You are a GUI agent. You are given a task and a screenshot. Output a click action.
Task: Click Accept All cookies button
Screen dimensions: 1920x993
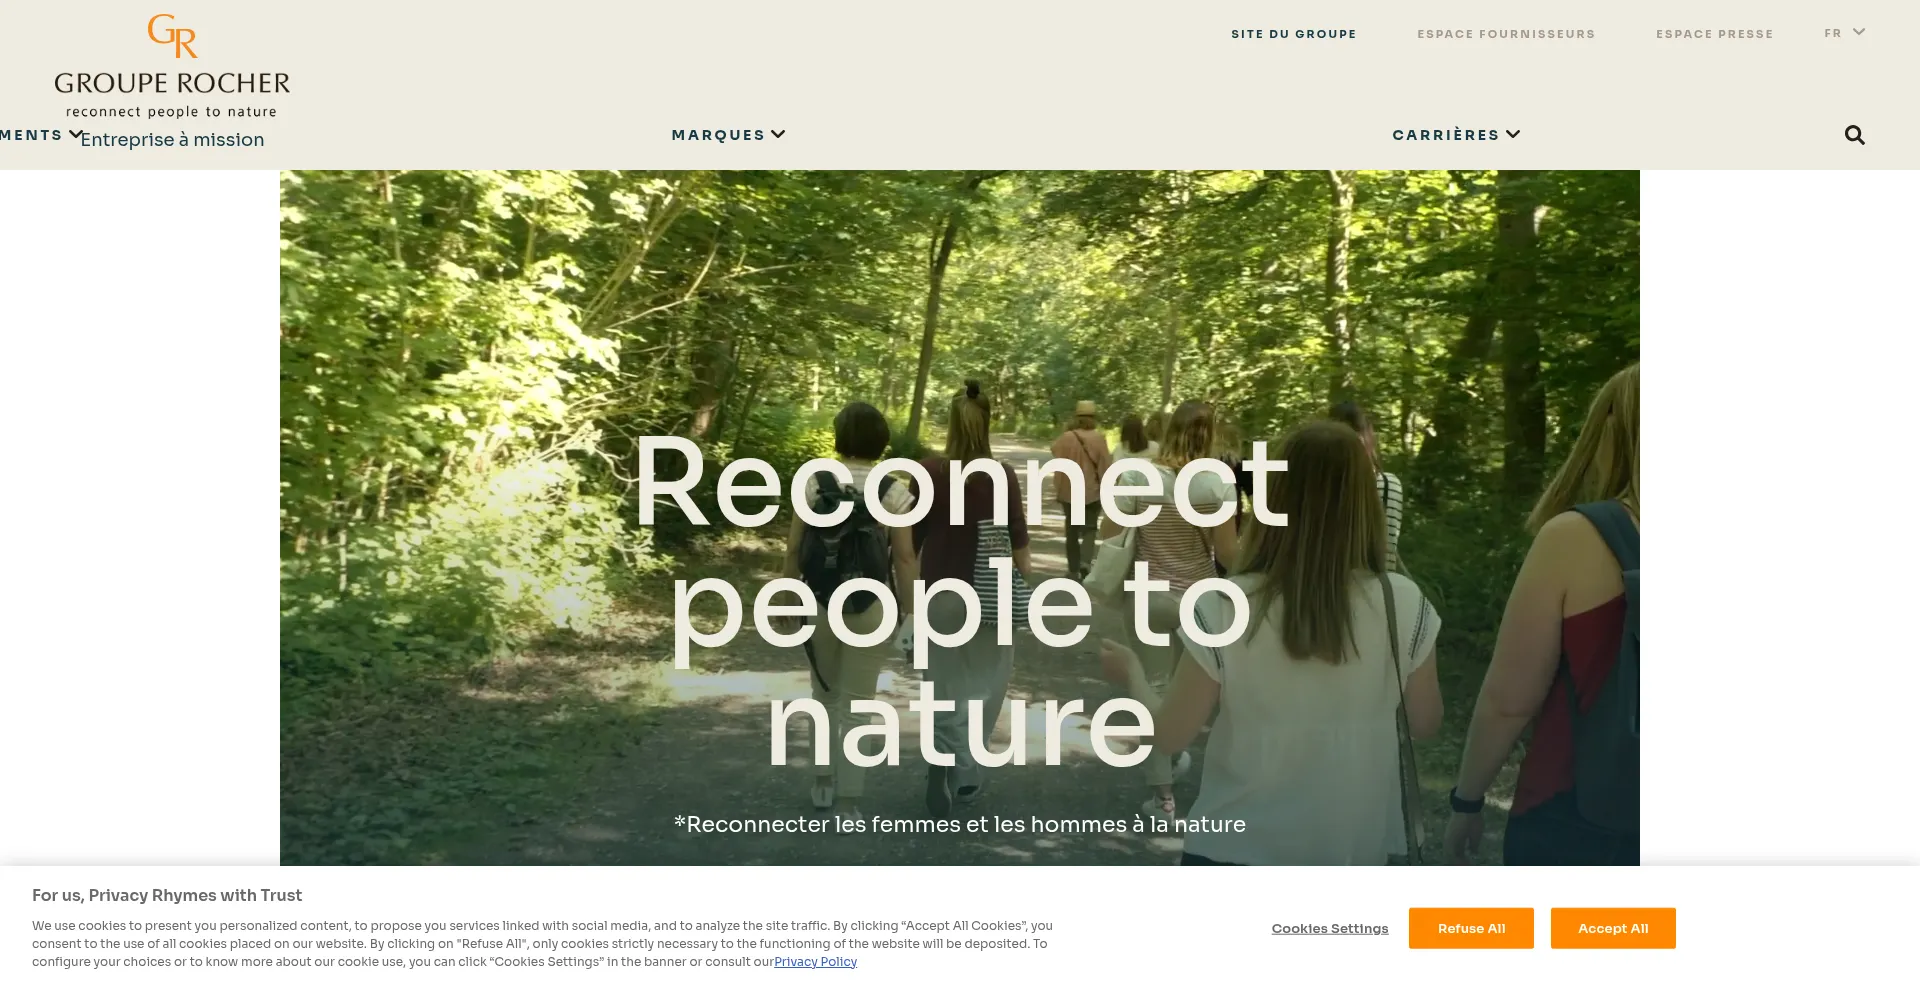1613,928
